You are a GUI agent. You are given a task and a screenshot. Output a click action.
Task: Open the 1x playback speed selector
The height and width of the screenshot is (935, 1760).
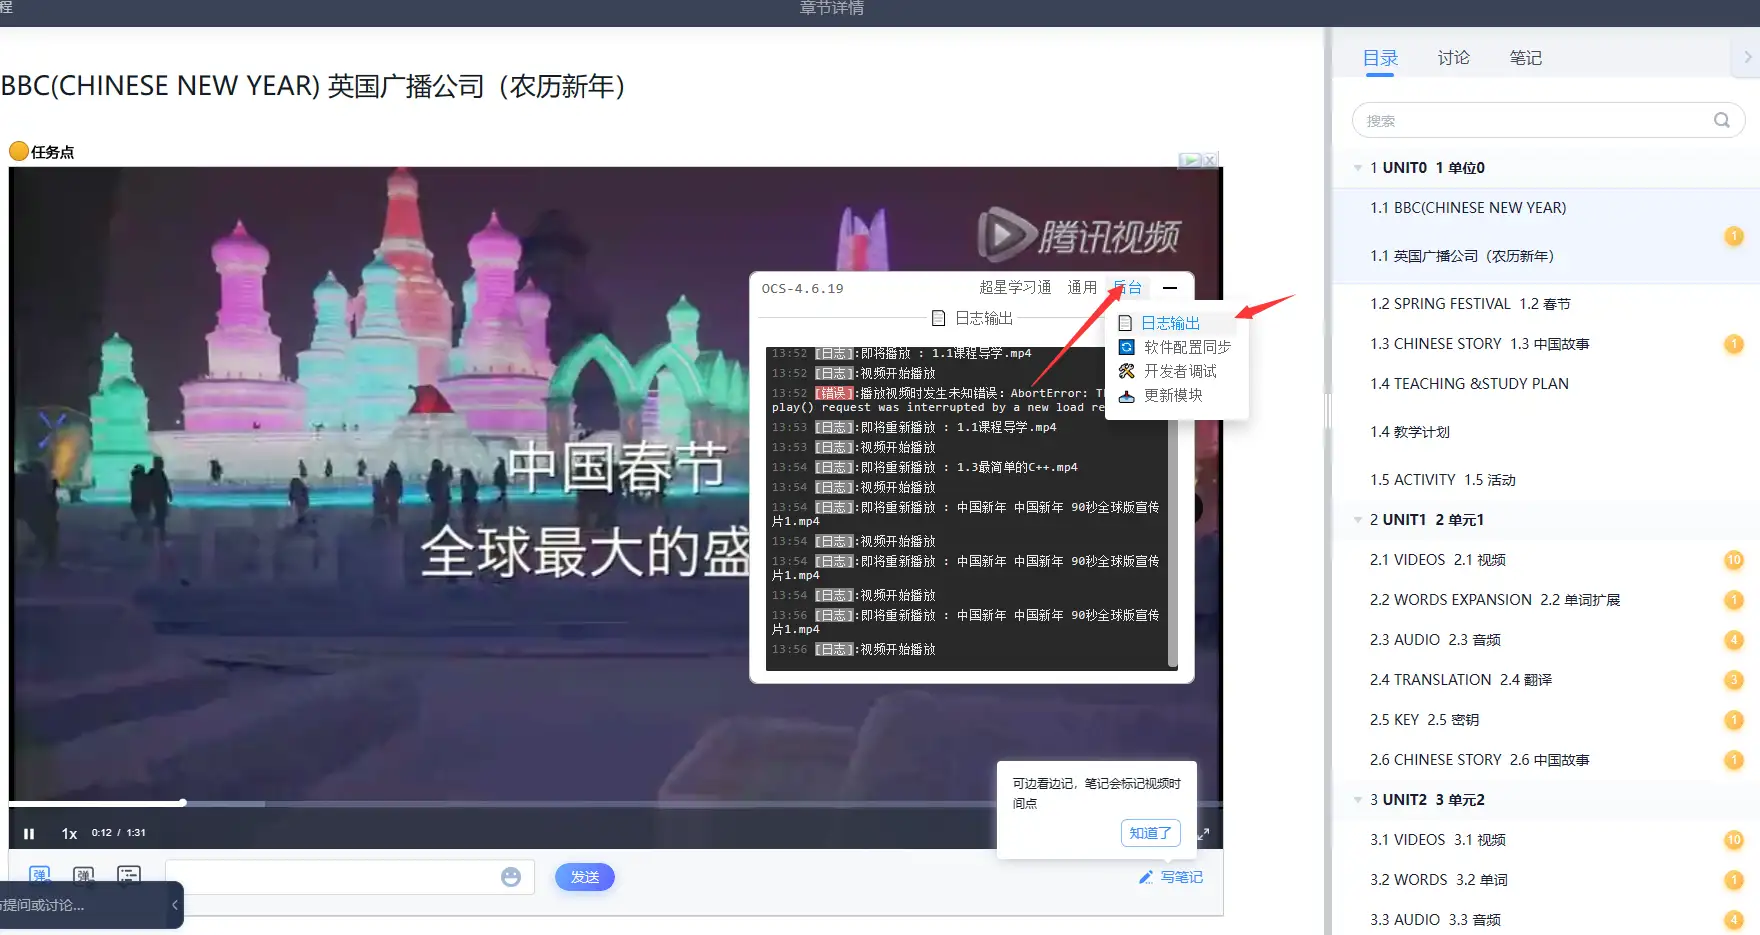tap(69, 833)
